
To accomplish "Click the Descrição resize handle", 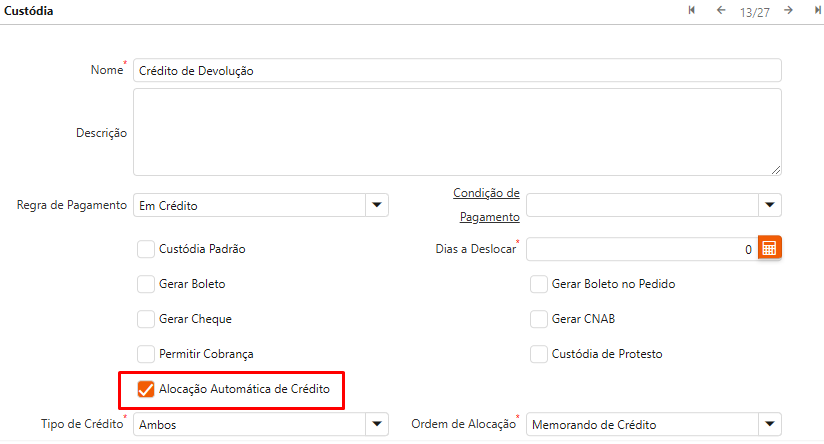I will click(776, 170).
